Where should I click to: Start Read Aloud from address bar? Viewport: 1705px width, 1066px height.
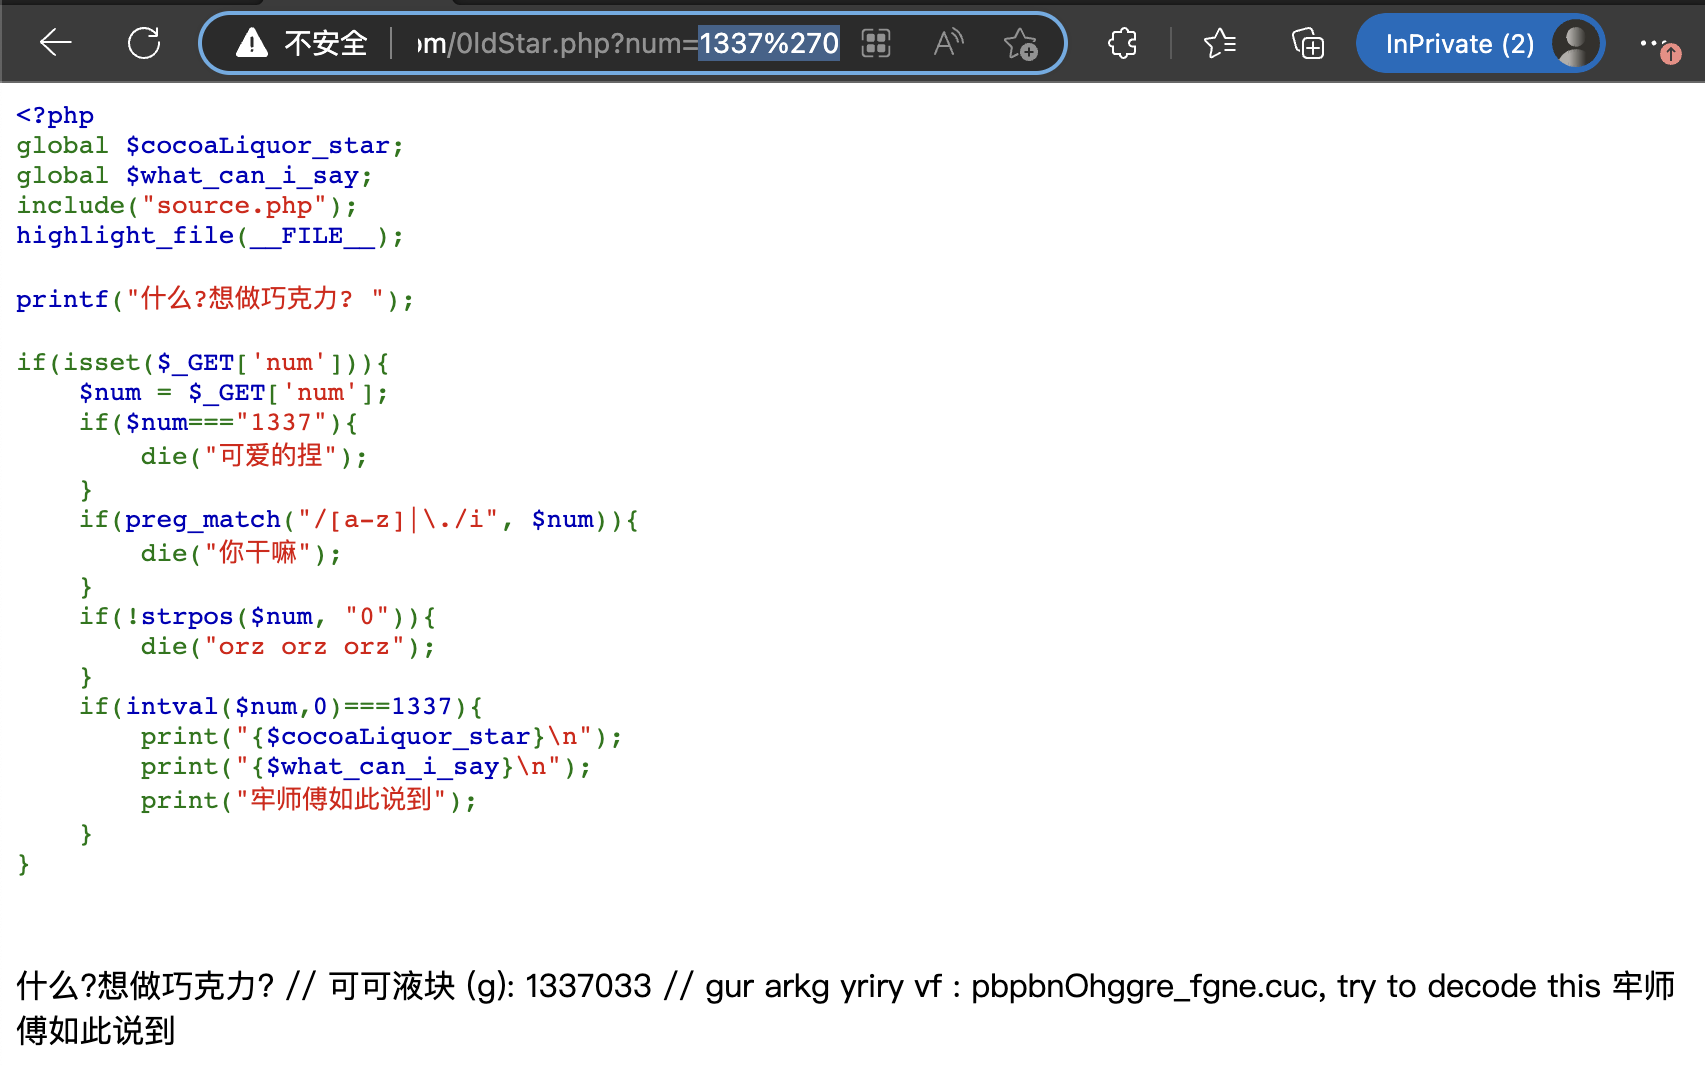(x=947, y=43)
